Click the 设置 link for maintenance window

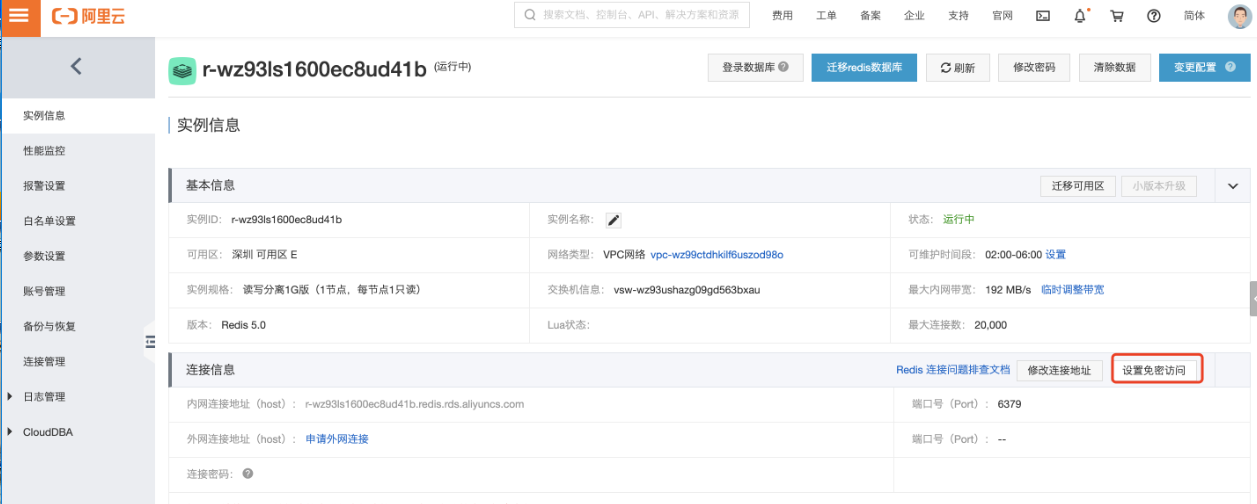pyautogui.click(x=1055, y=255)
